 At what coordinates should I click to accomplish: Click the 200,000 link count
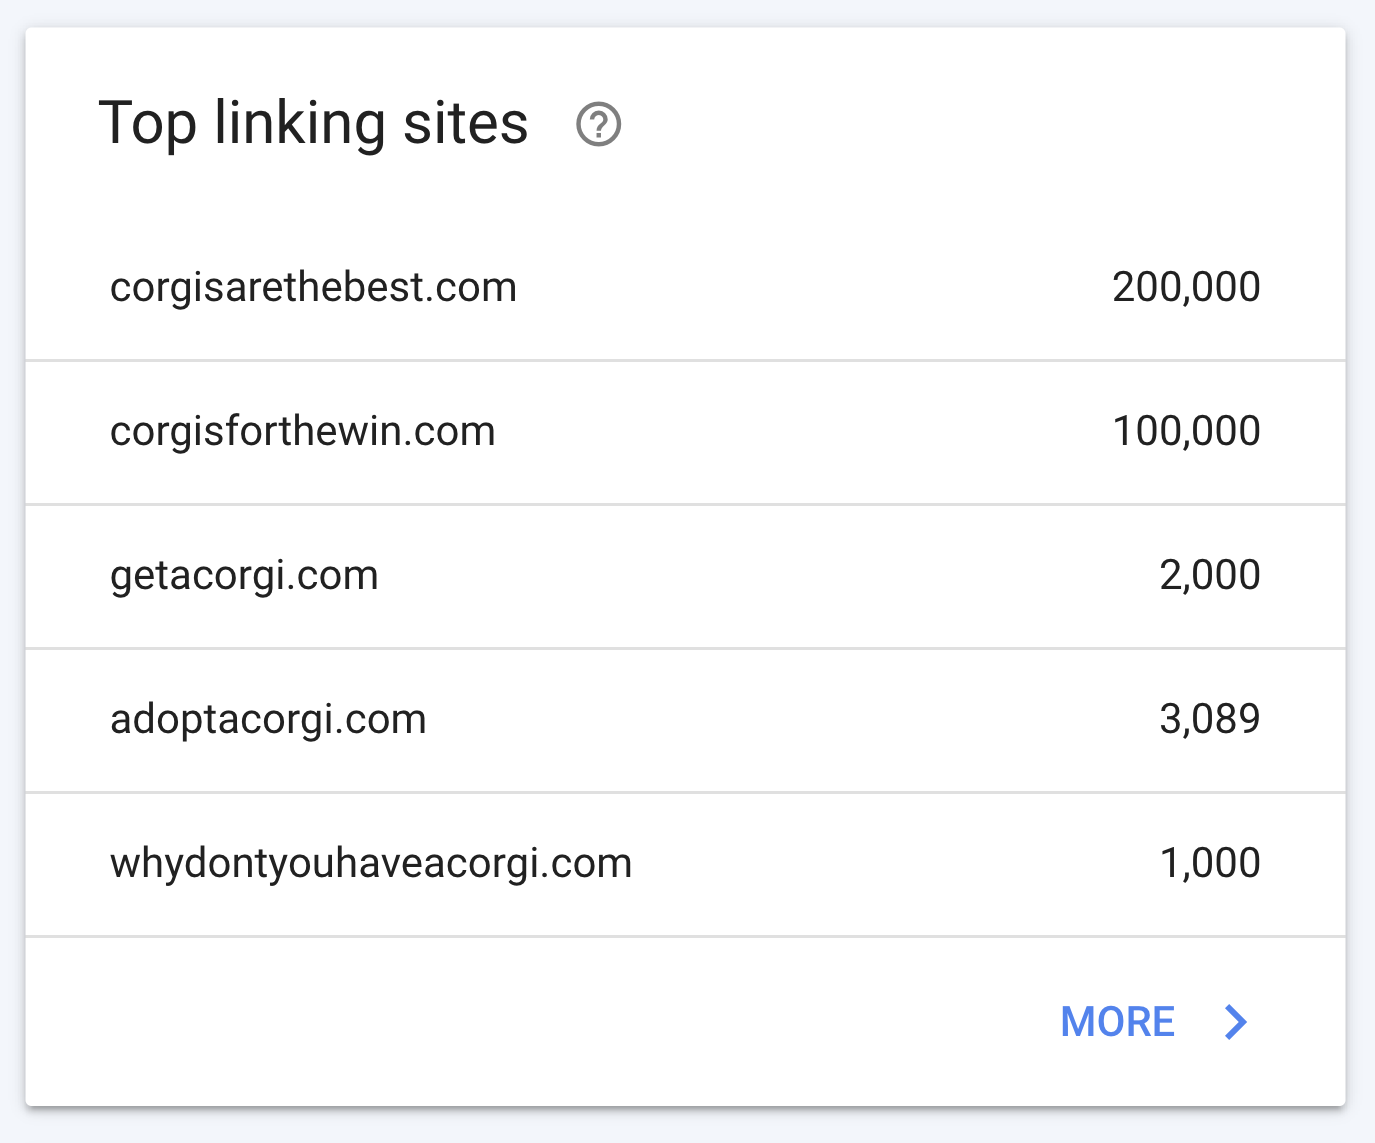point(1185,287)
